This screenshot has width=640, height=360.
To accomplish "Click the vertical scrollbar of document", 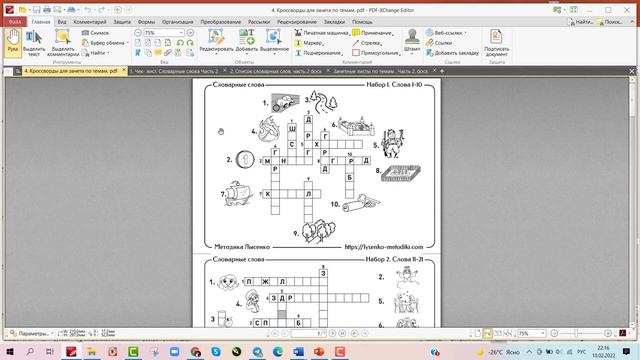I will click(632, 202).
